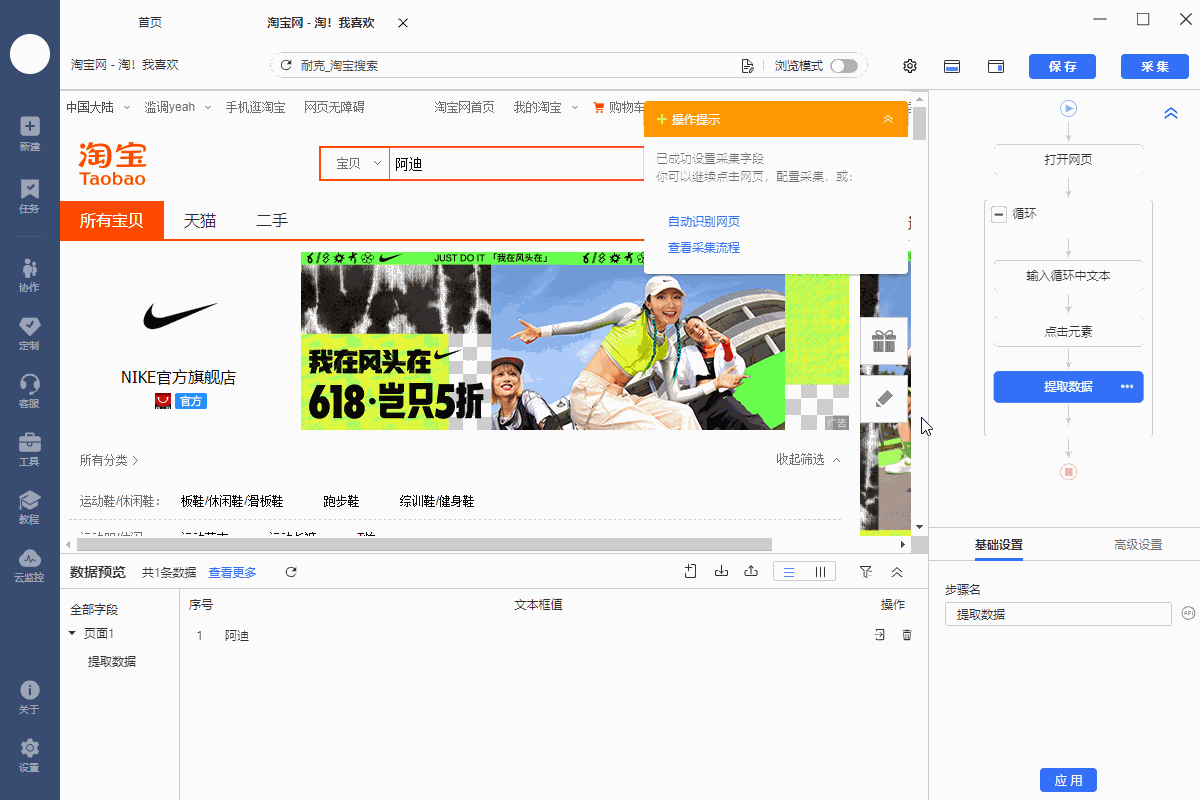Click the 步骤名 step name input field
The width and height of the screenshot is (1200, 800).
[1058, 614]
